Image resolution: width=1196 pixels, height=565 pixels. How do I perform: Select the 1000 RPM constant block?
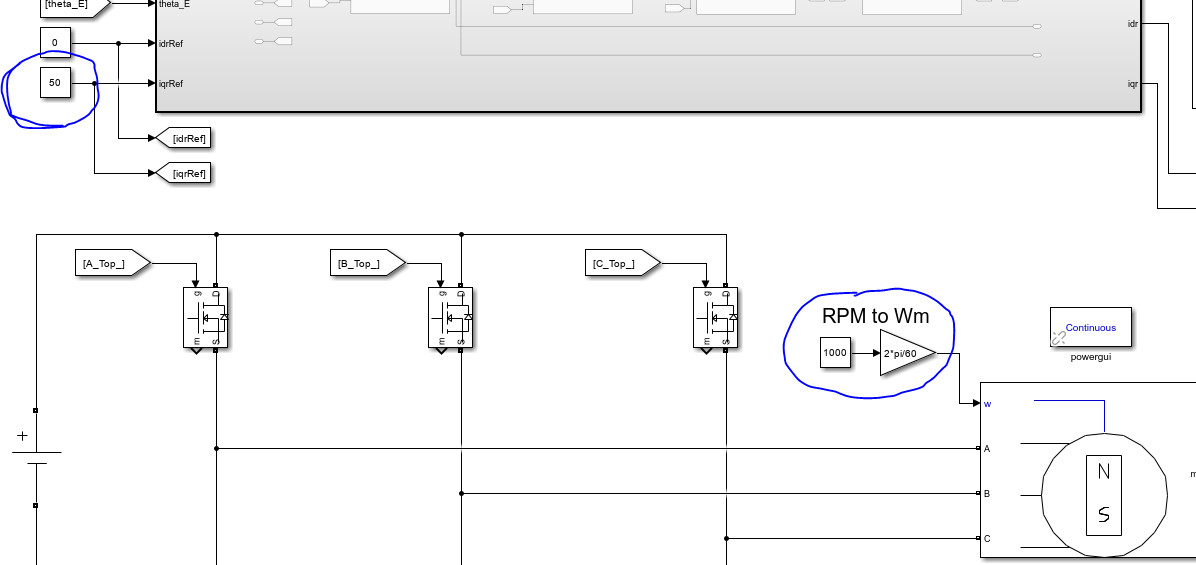[835, 352]
